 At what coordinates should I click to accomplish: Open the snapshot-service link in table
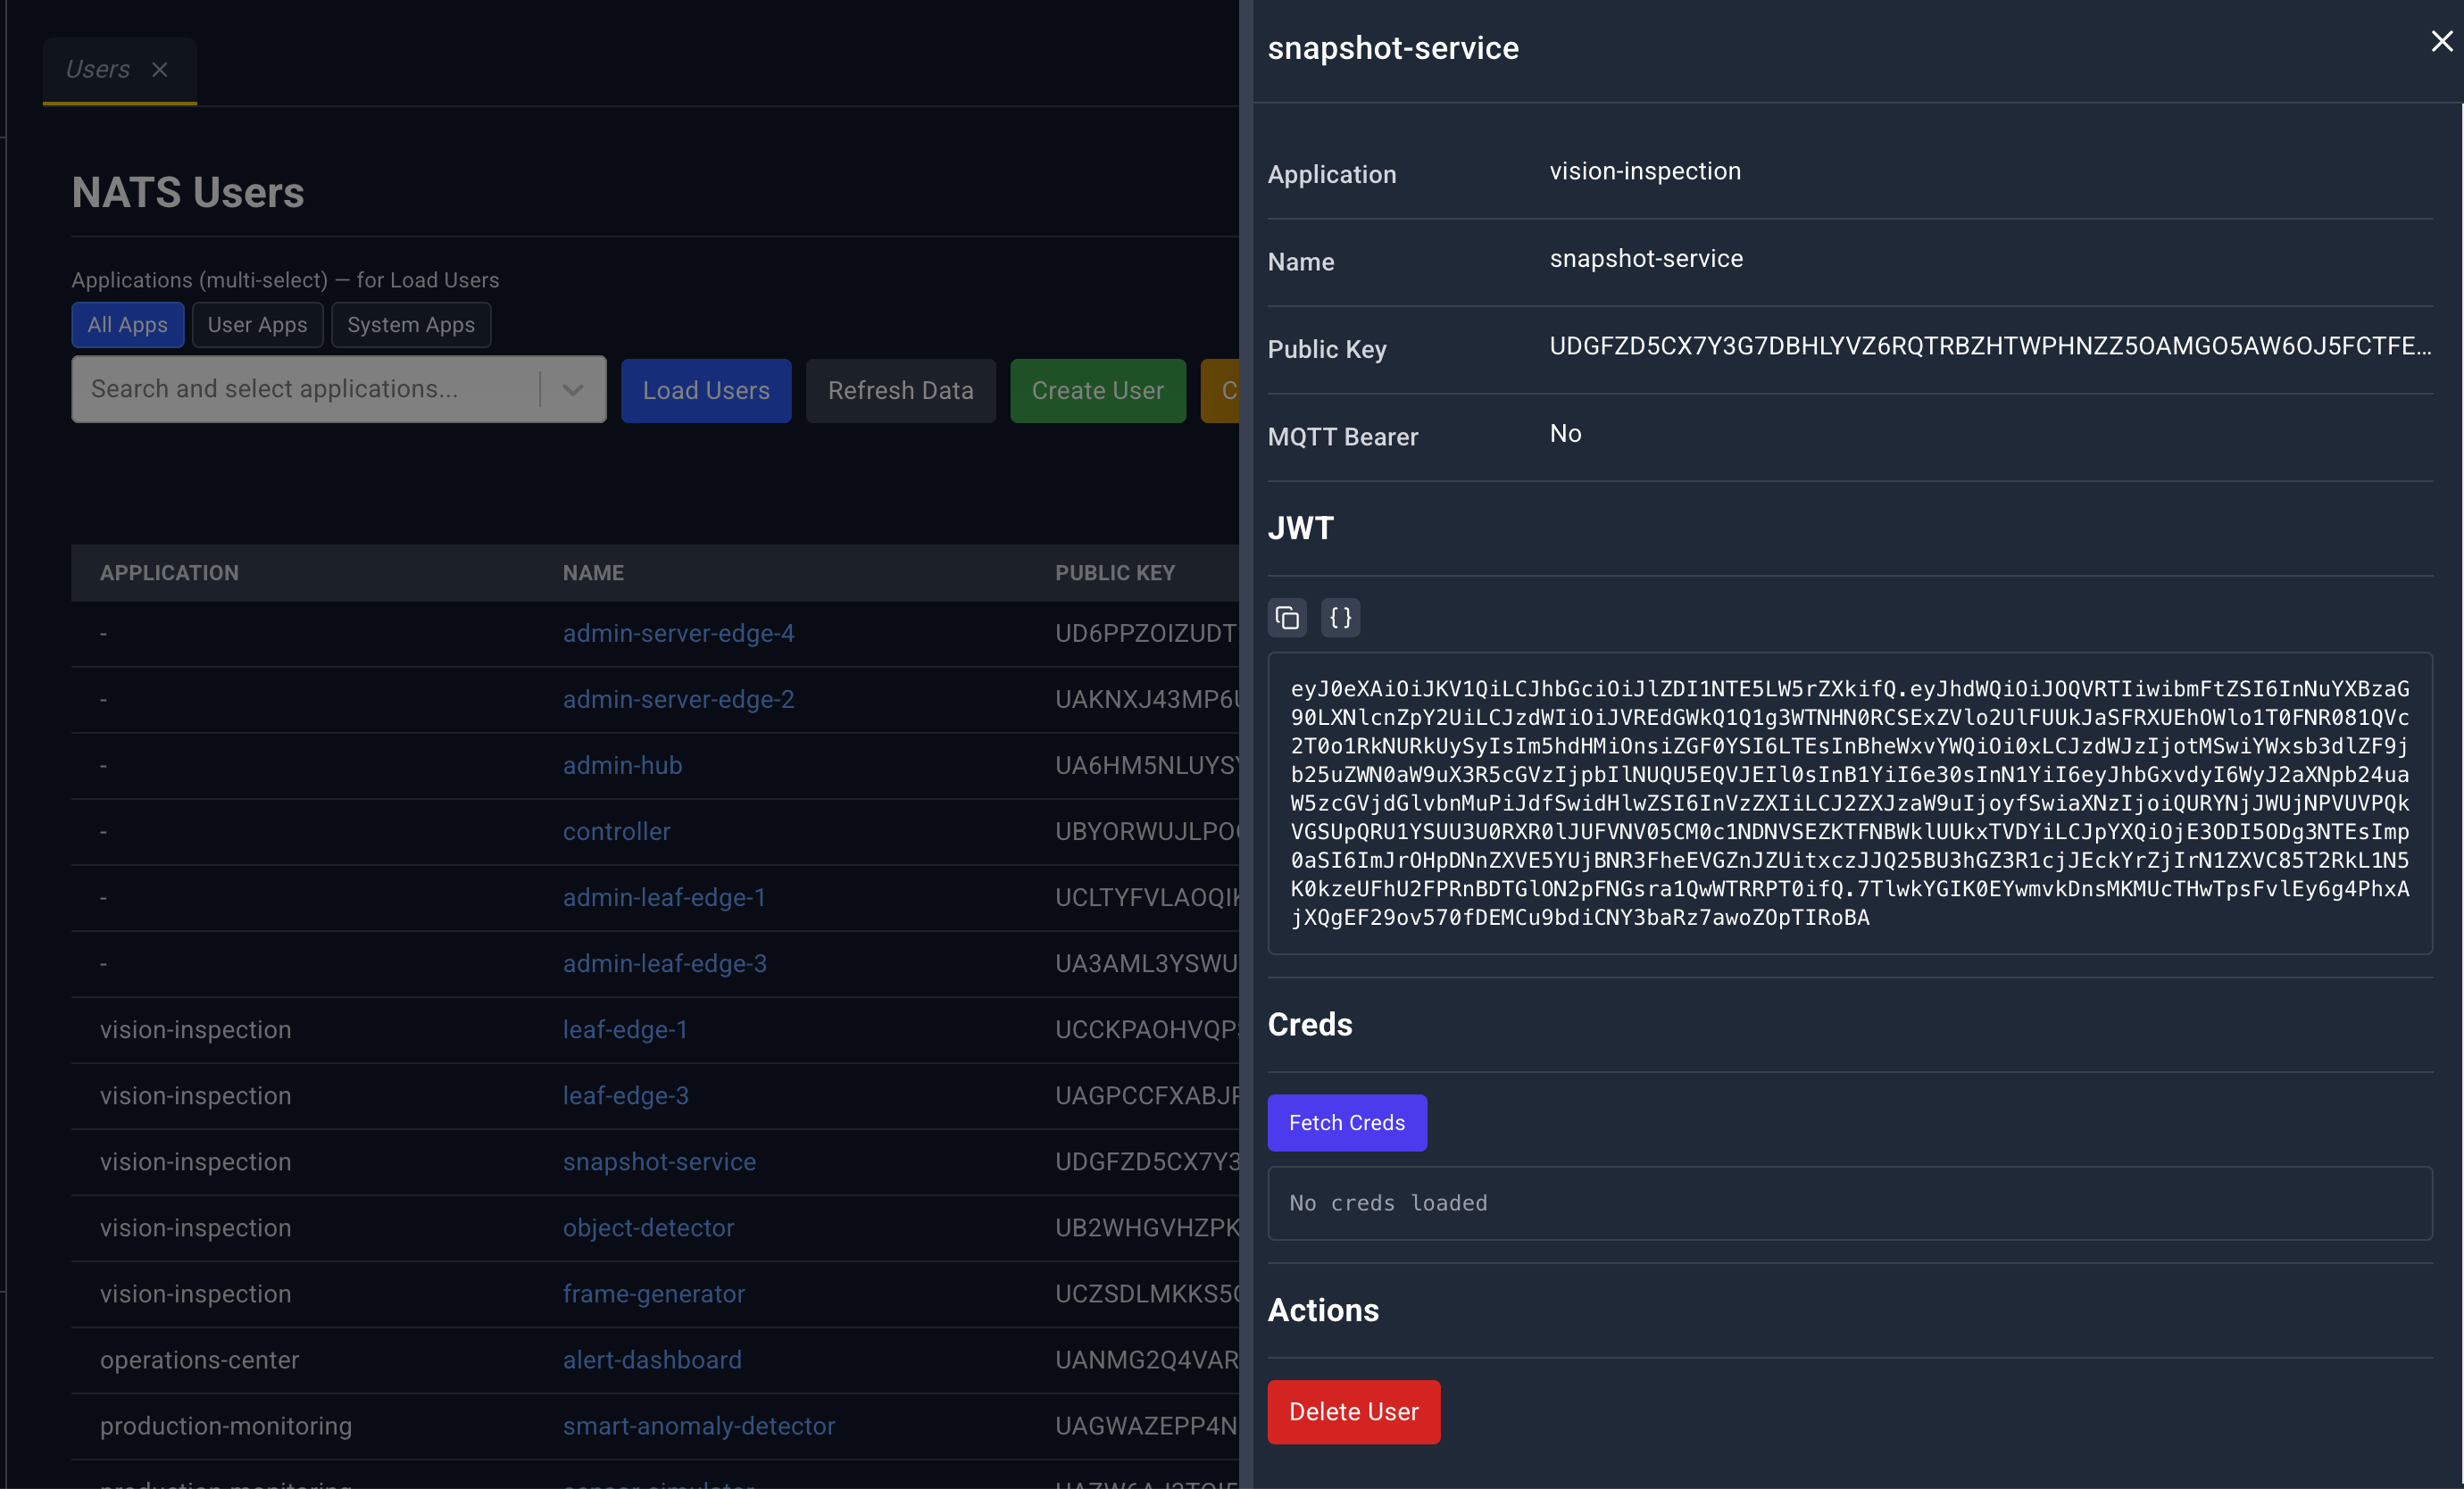659,1161
